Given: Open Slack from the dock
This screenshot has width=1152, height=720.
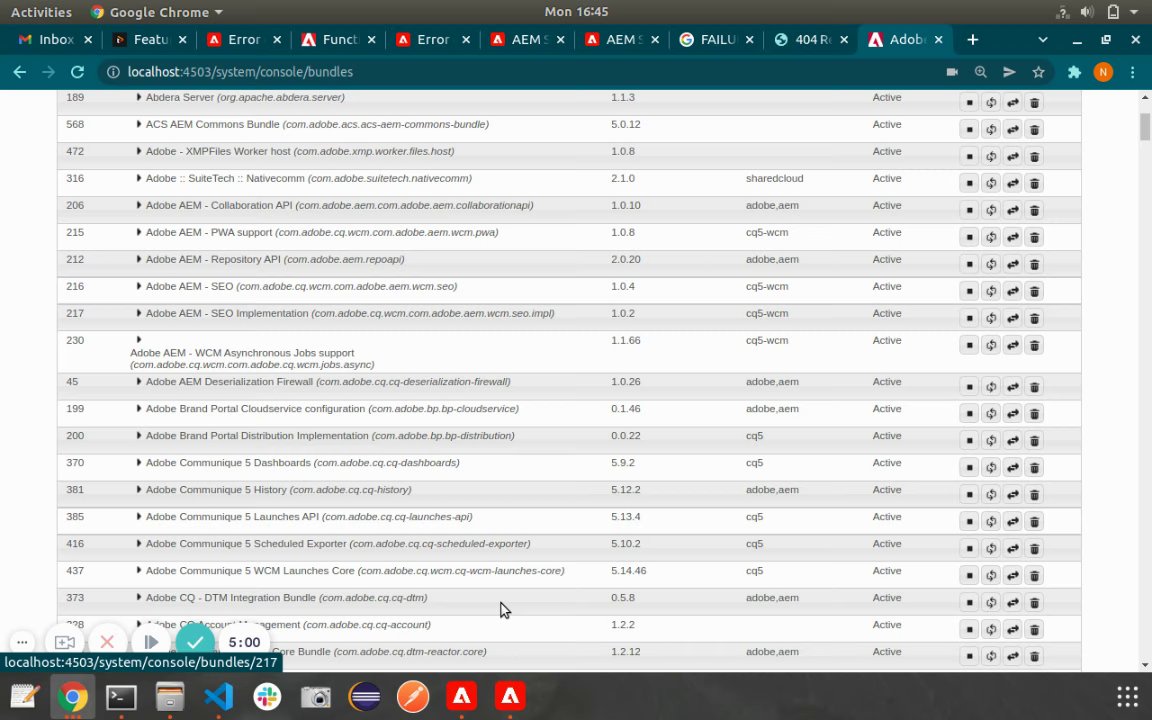Looking at the screenshot, I should point(267,696).
